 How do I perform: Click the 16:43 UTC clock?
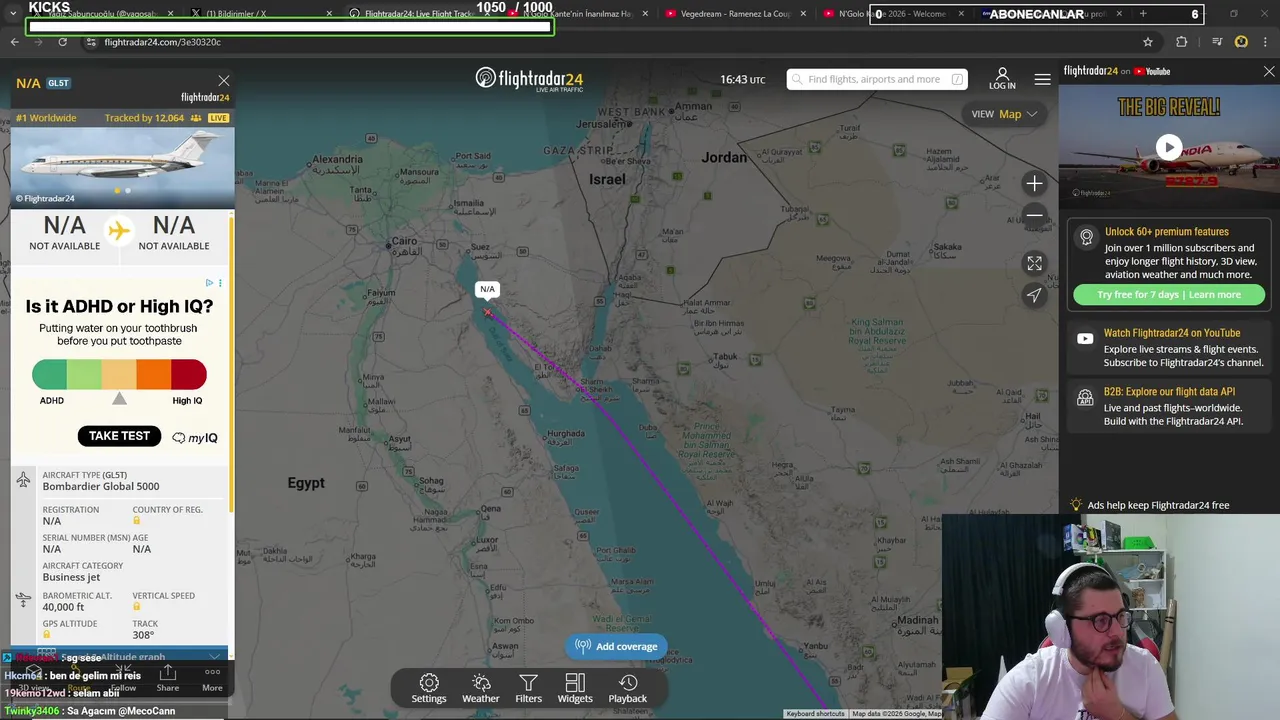(742, 79)
